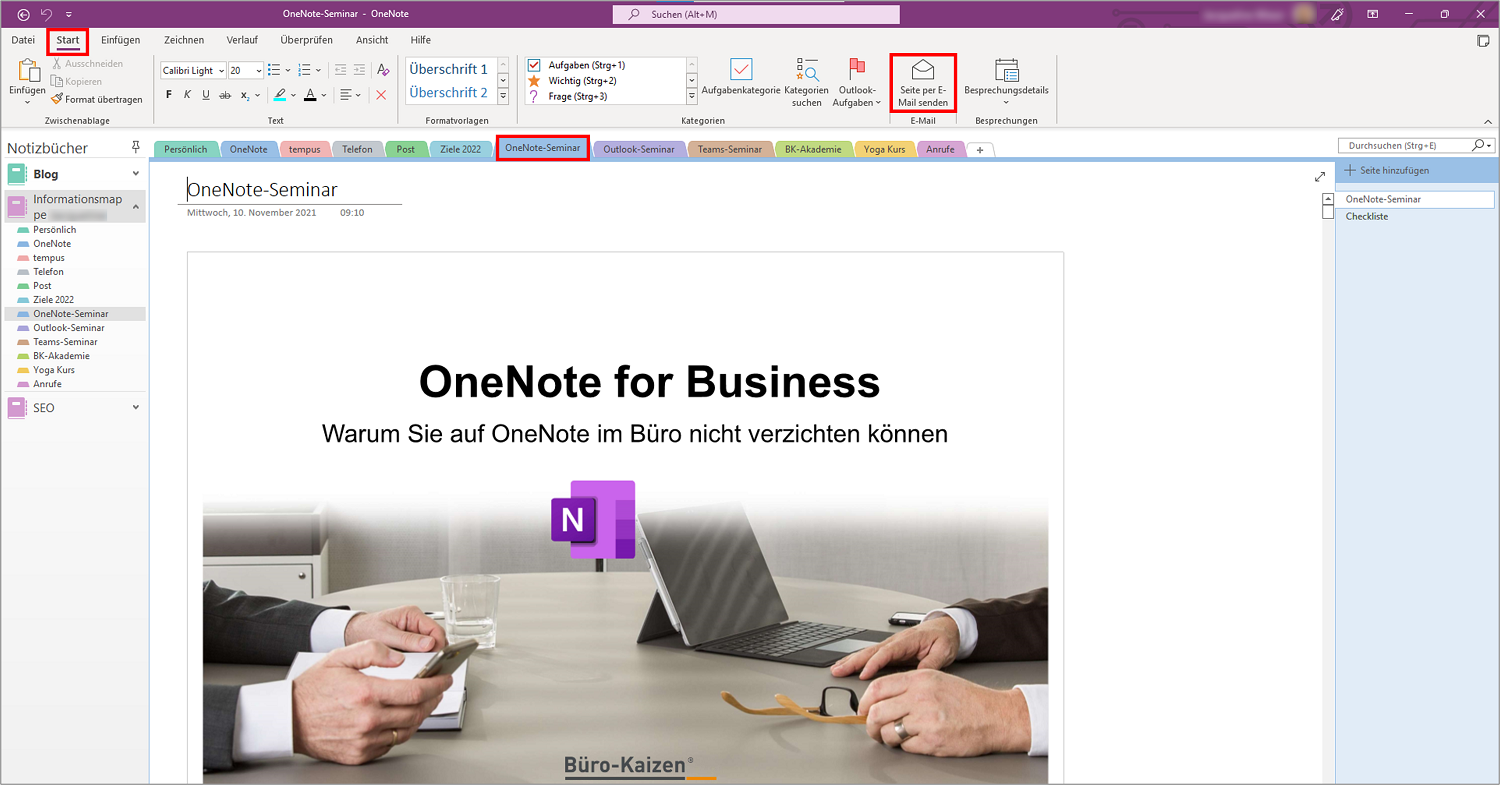The width and height of the screenshot is (1500, 785).
Task: Collapse the Informationsmappe notebook
Action: tap(136, 206)
